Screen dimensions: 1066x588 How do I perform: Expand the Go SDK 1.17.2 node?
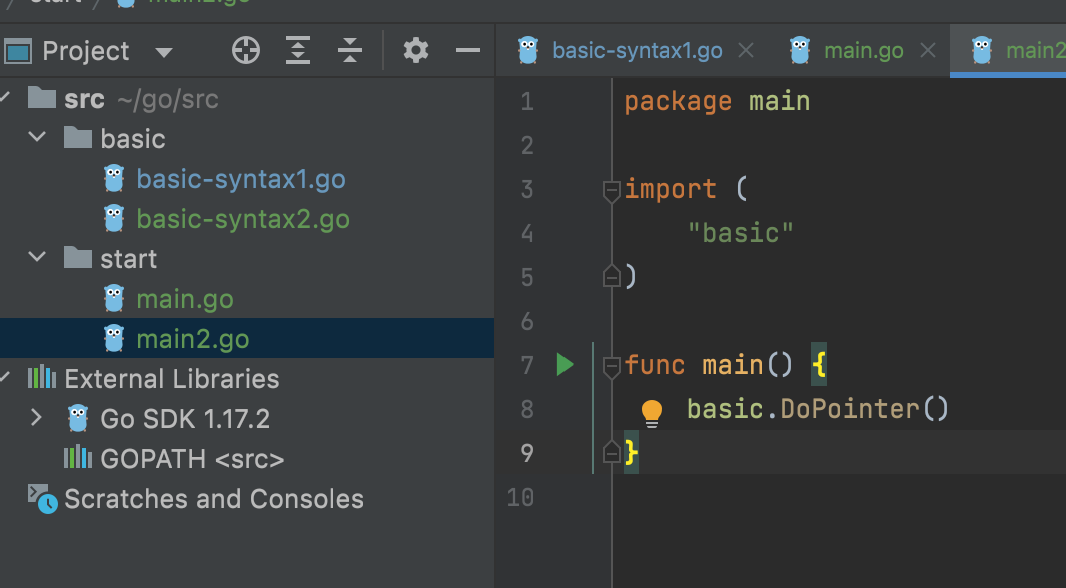pos(37,418)
